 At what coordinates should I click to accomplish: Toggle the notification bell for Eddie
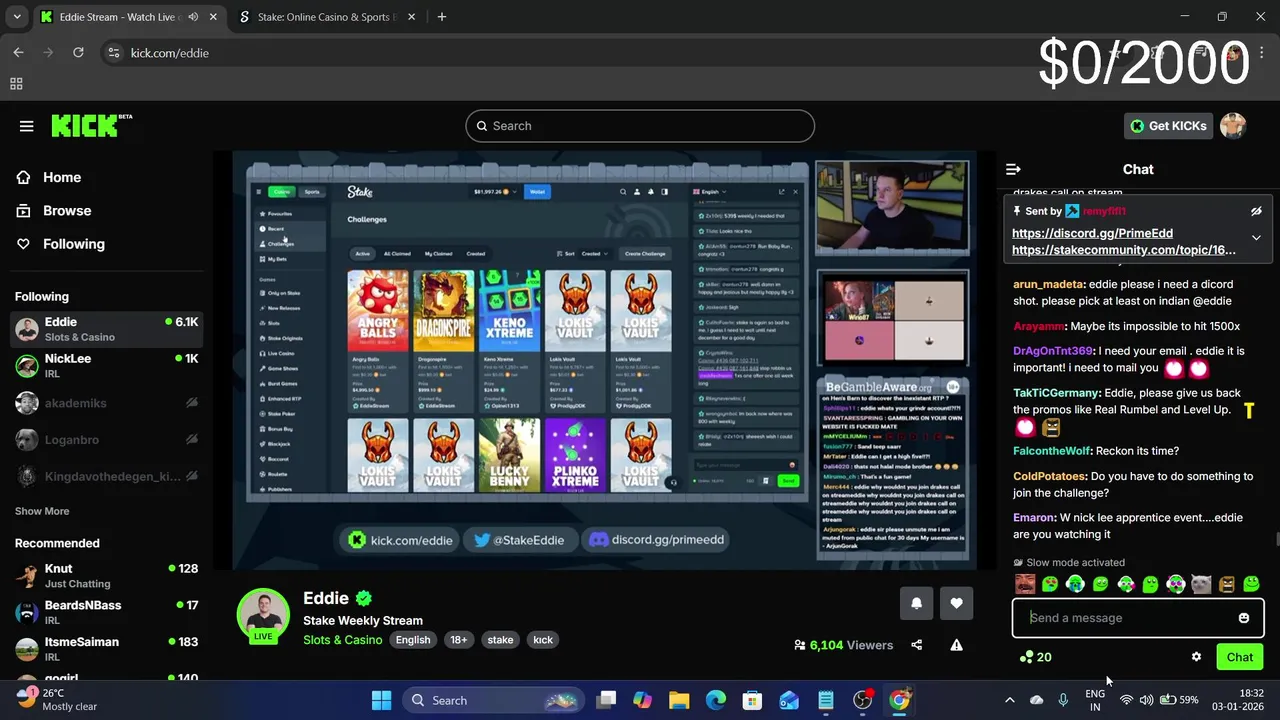point(916,603)
